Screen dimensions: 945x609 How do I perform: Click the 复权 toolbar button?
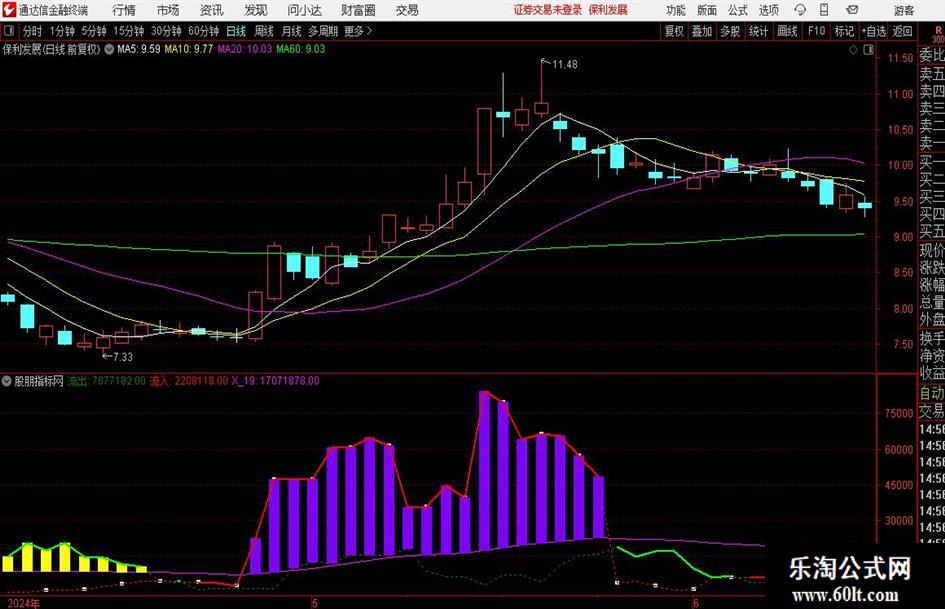[x=673, y=31]
